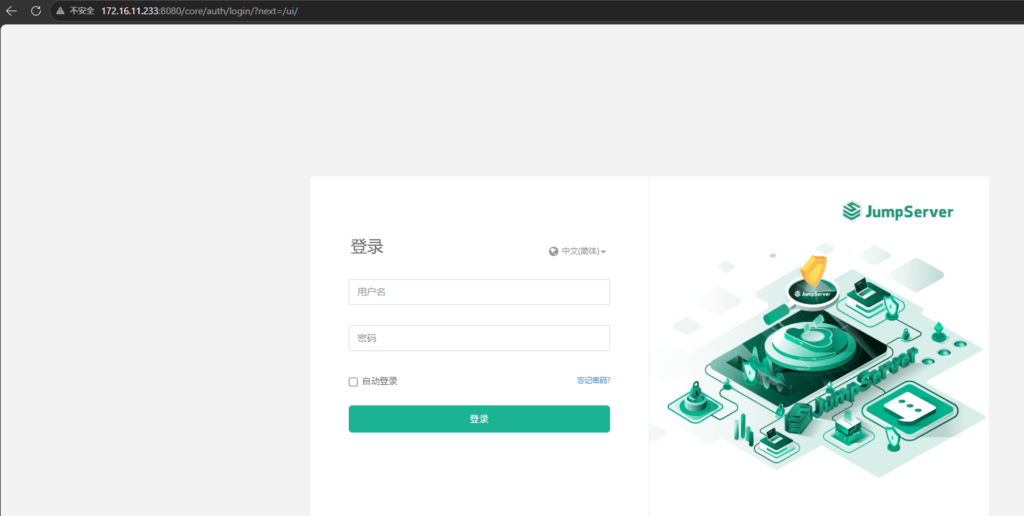Click the 不安全 security label
The image size is (1024, 516).
coord(81,10)
